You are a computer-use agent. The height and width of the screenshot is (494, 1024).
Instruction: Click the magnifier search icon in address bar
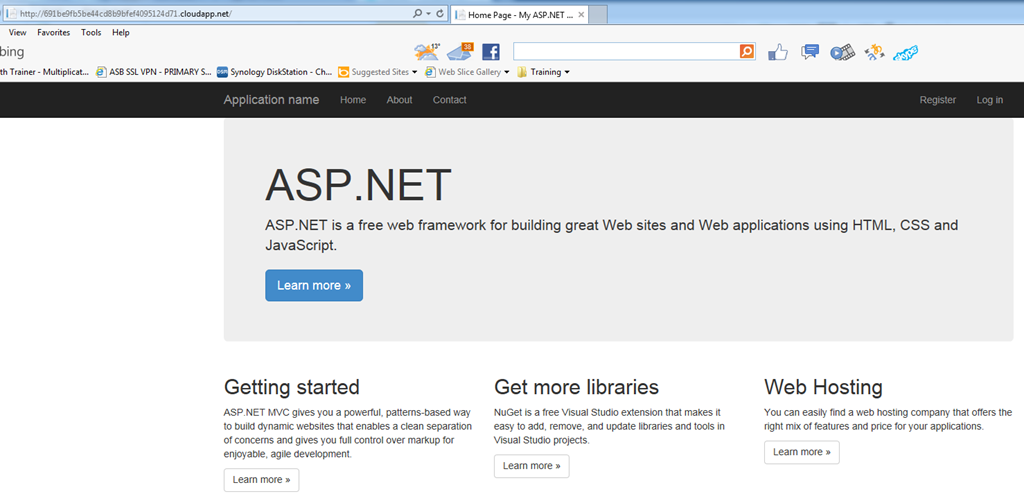pos(418,14)
